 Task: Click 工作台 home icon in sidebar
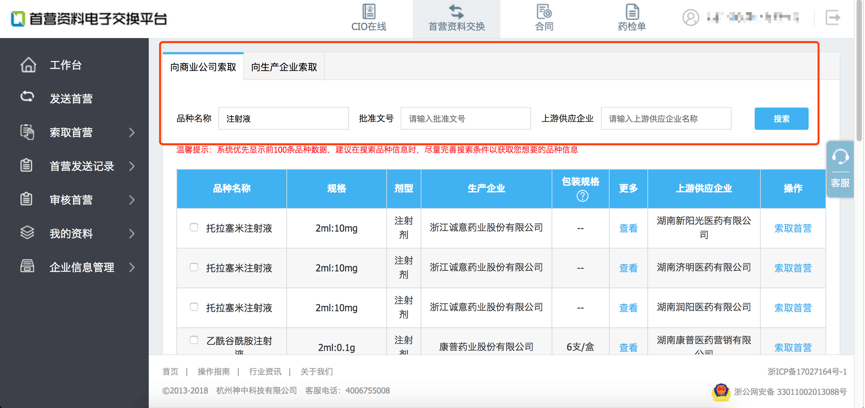pos(28,65)
